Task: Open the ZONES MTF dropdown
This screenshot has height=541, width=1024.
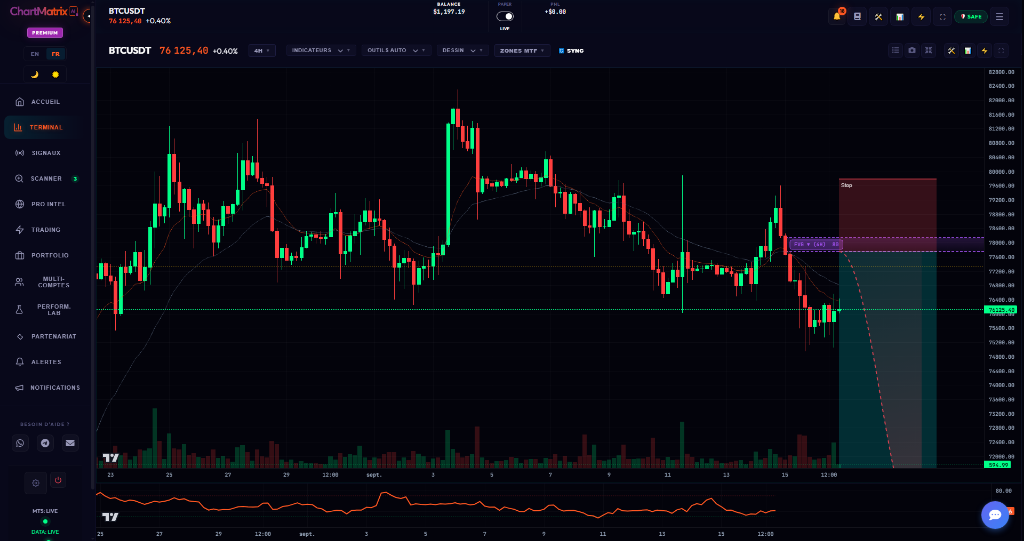Action: pyautogui.click(x=522, y=50)
